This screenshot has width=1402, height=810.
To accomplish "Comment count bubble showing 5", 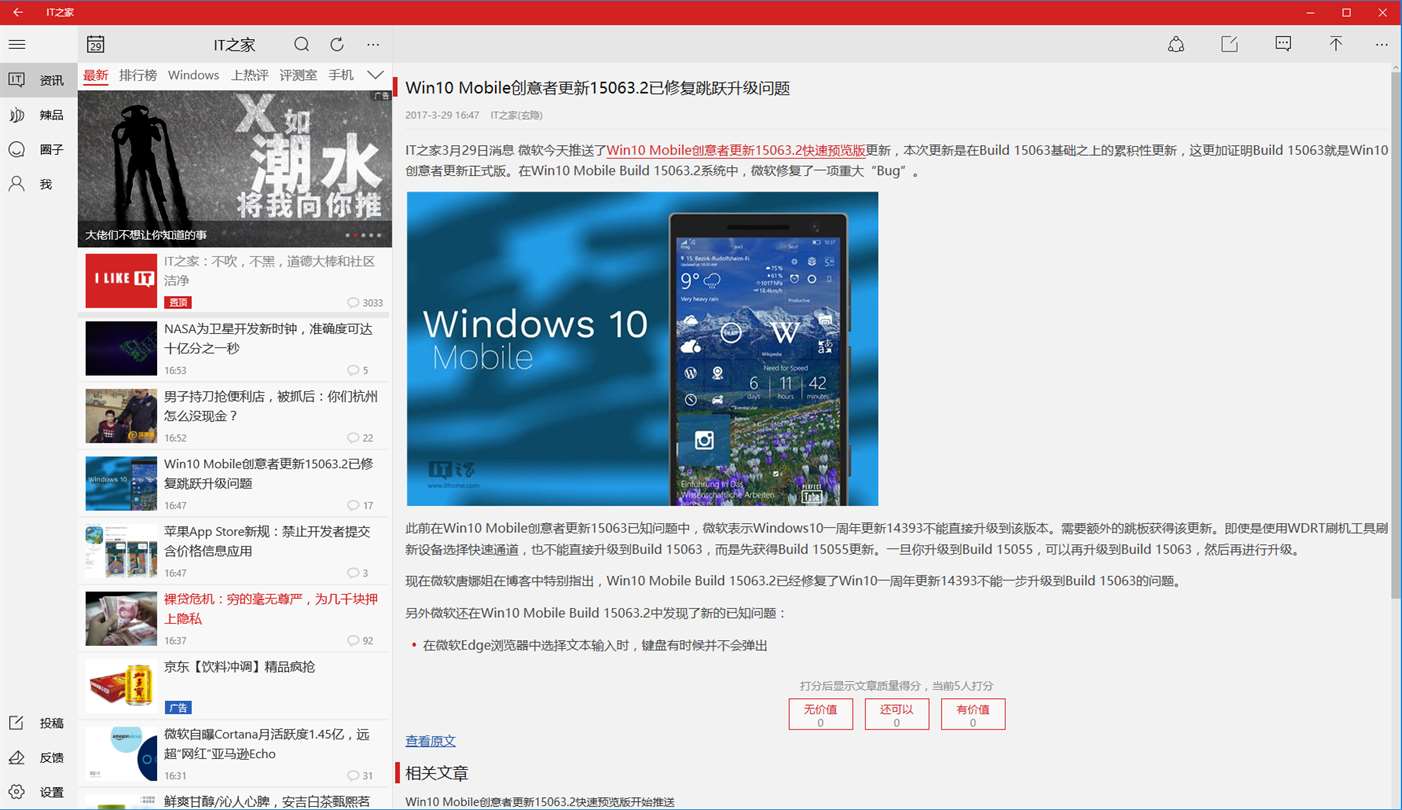I will click(x=358, y=370).
